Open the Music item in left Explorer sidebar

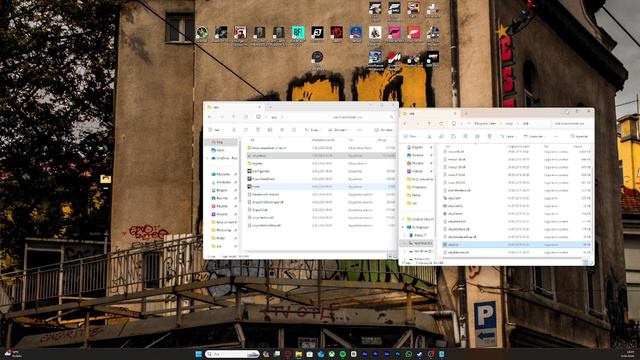coord(224,206)
